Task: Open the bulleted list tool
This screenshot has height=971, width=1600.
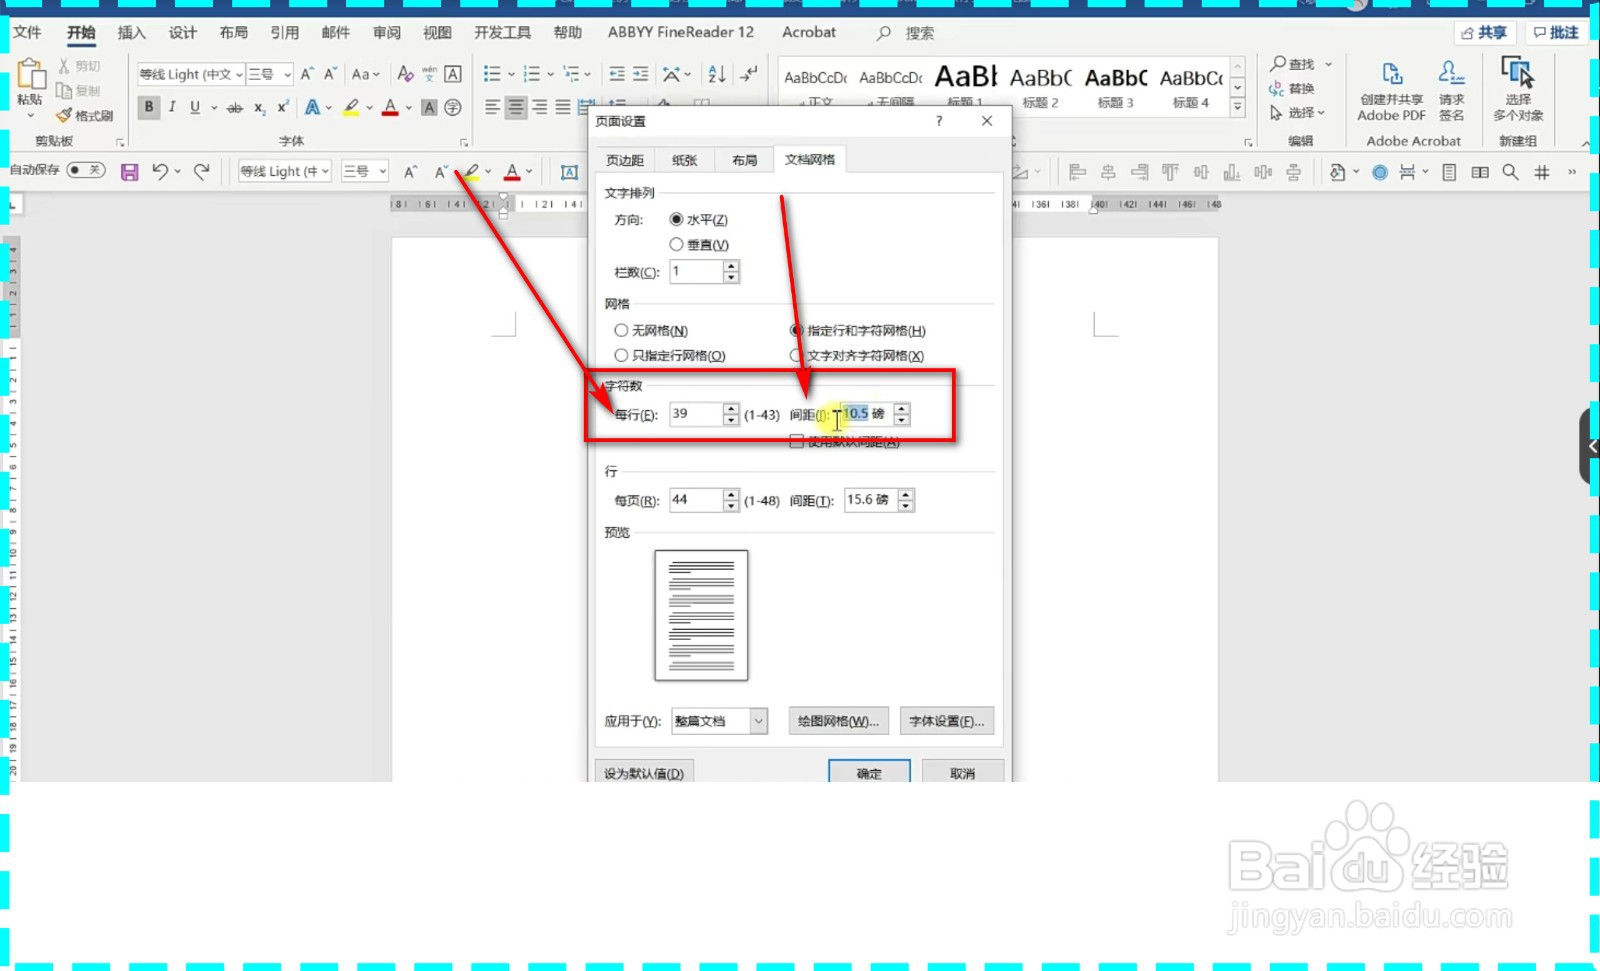Action: 492,74
